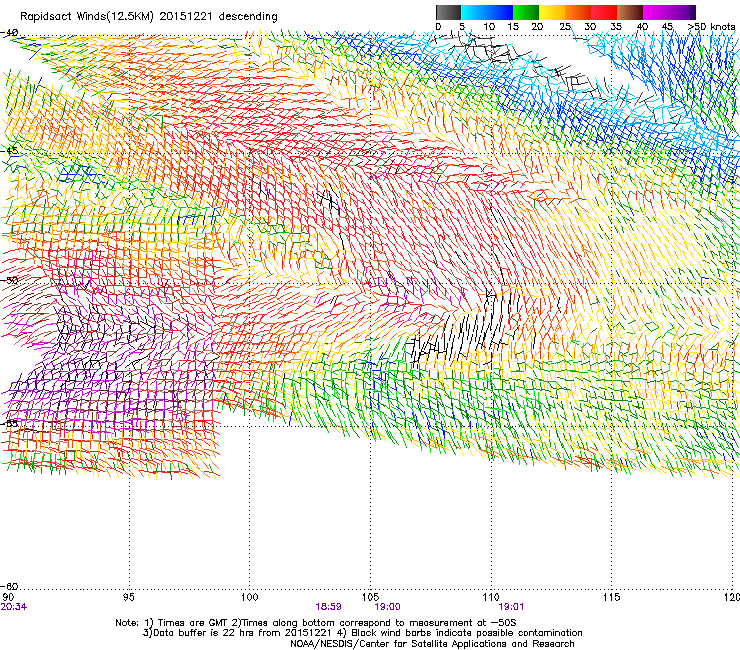740x650 pixels.
Task: Select the '100' longitude axis label
Action: (x=249, y=597)
